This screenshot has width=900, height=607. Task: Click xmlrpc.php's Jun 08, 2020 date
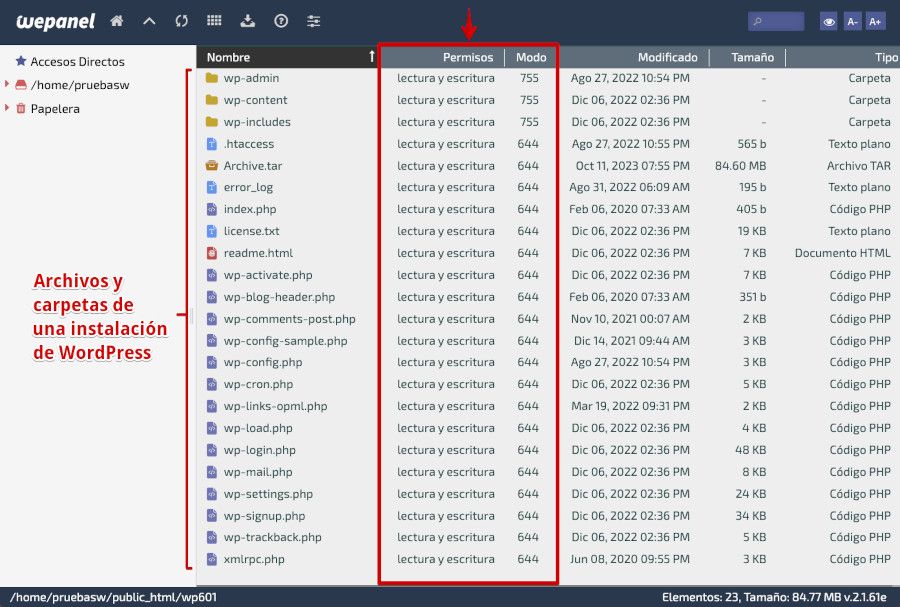630,559
